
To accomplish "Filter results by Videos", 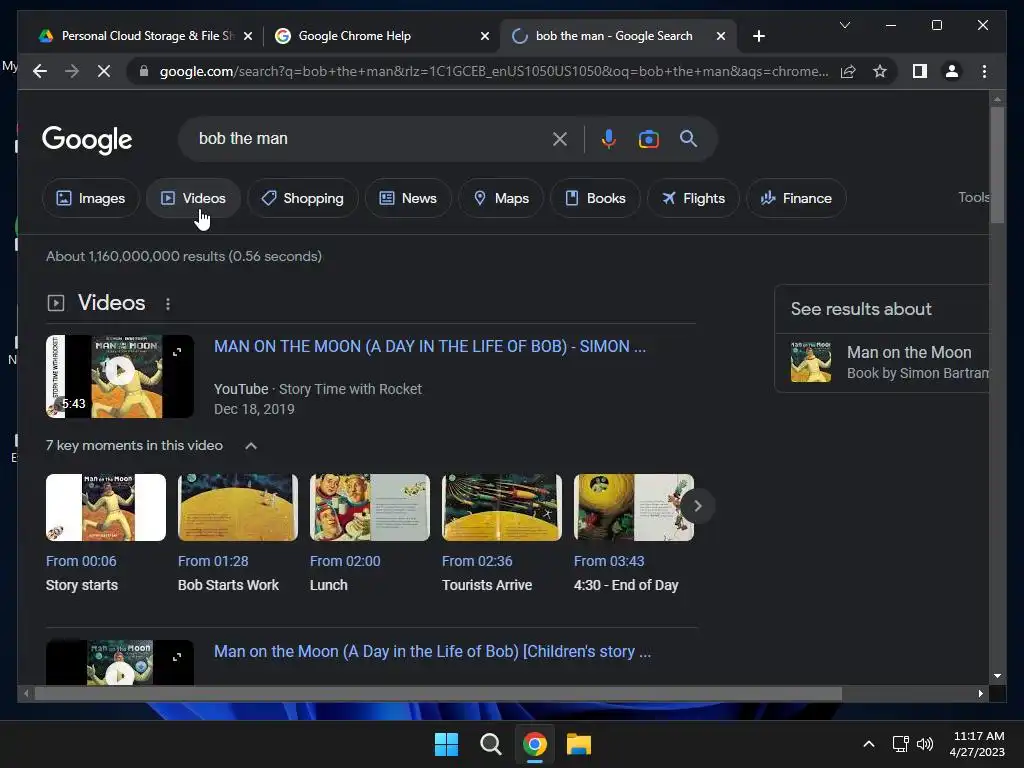I will [x=193, y=198].
